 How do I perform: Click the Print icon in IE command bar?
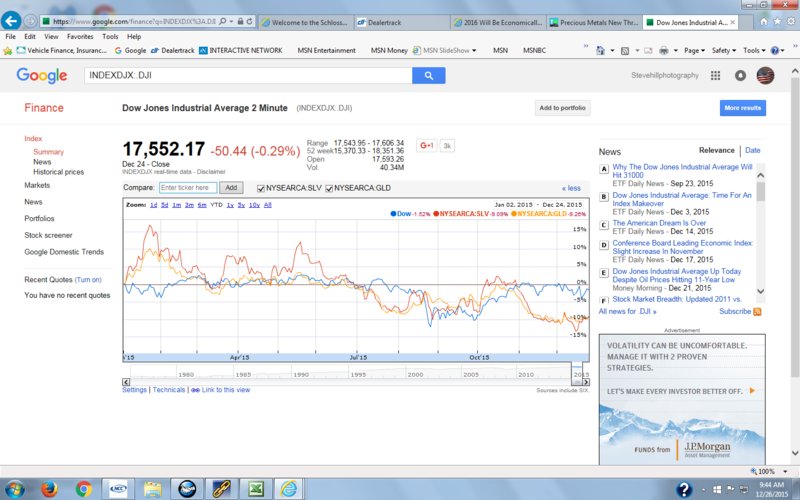pyautogui.click(x=663, y=51)
